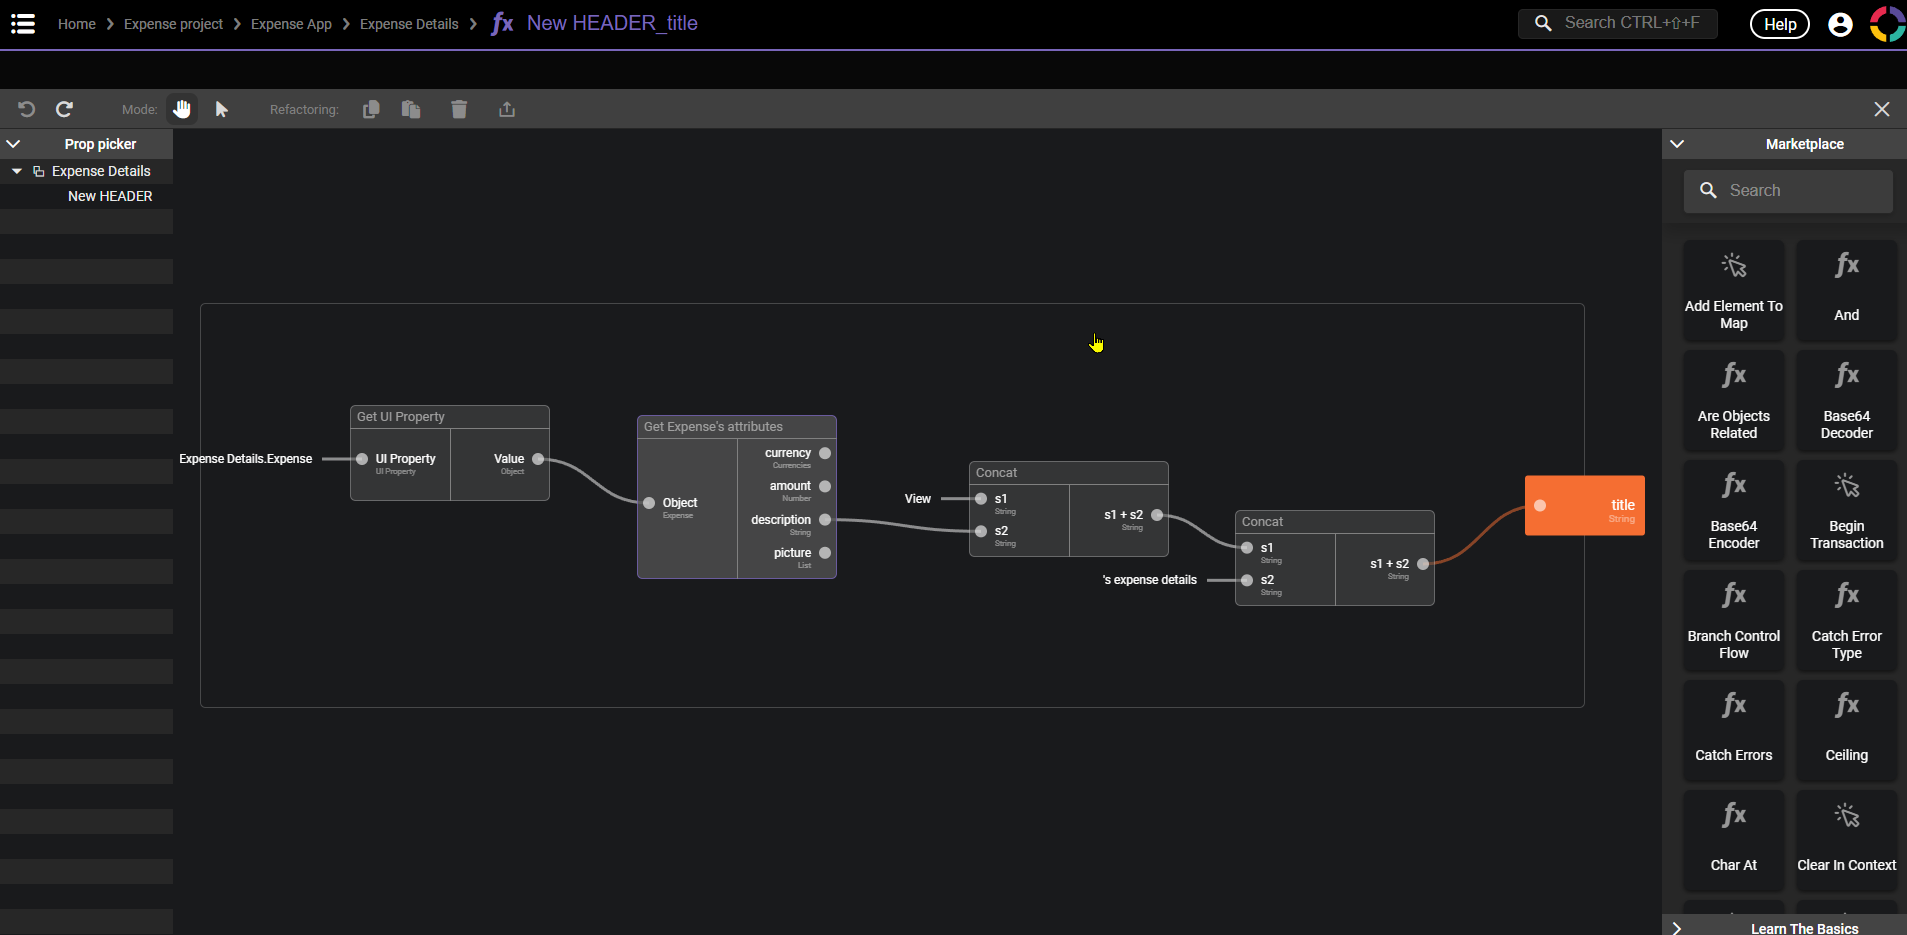Click the copy refactoring icon

tap(371, 109)
